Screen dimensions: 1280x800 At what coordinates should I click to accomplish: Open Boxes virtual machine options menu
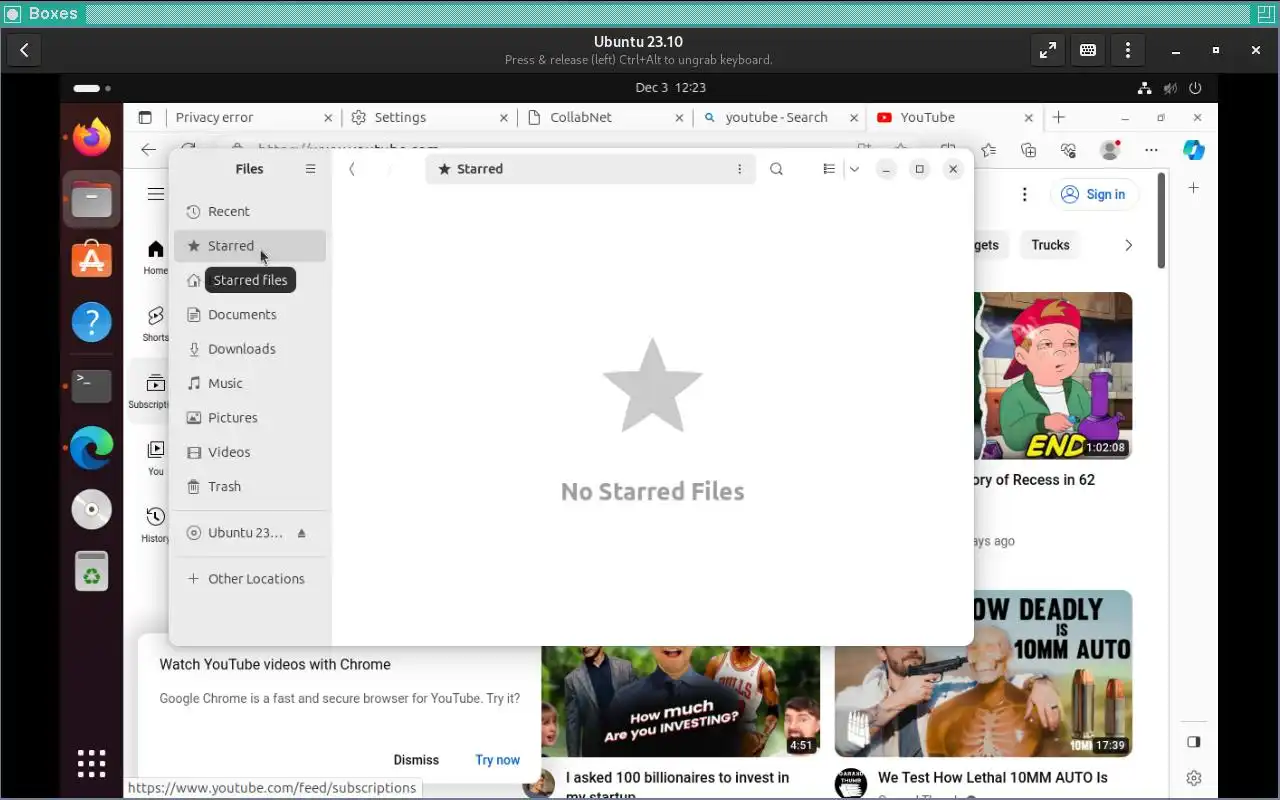[x=1128, y=50]
